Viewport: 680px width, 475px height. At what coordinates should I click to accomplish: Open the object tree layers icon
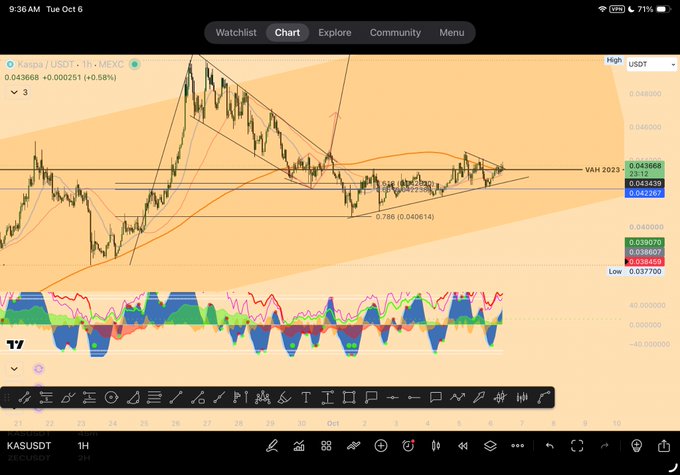[490, 446]
